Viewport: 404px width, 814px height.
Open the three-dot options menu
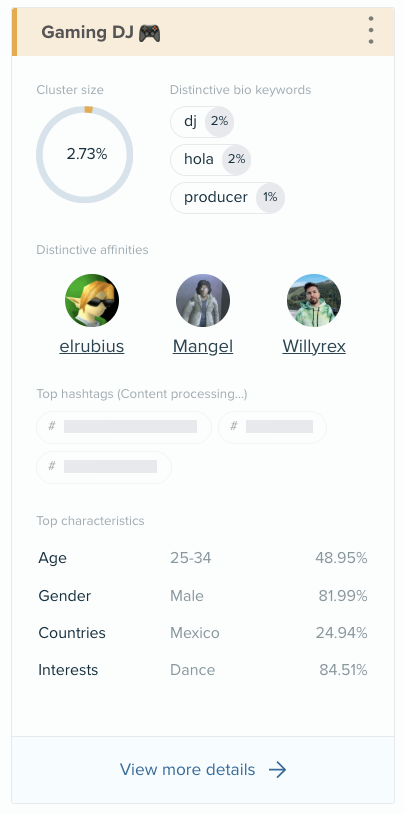(371, 30)
